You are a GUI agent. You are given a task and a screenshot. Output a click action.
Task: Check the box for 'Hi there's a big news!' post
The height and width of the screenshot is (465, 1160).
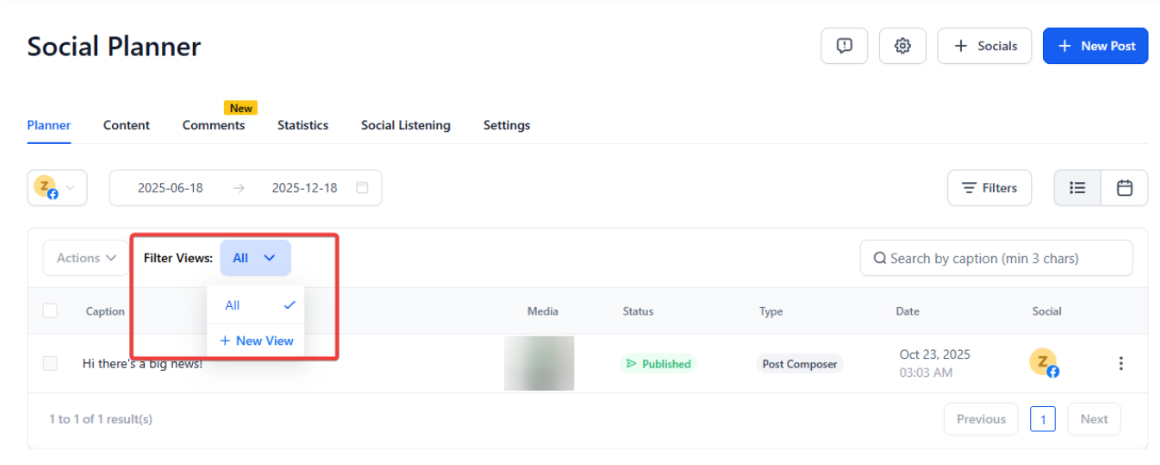tap(50, 364)
